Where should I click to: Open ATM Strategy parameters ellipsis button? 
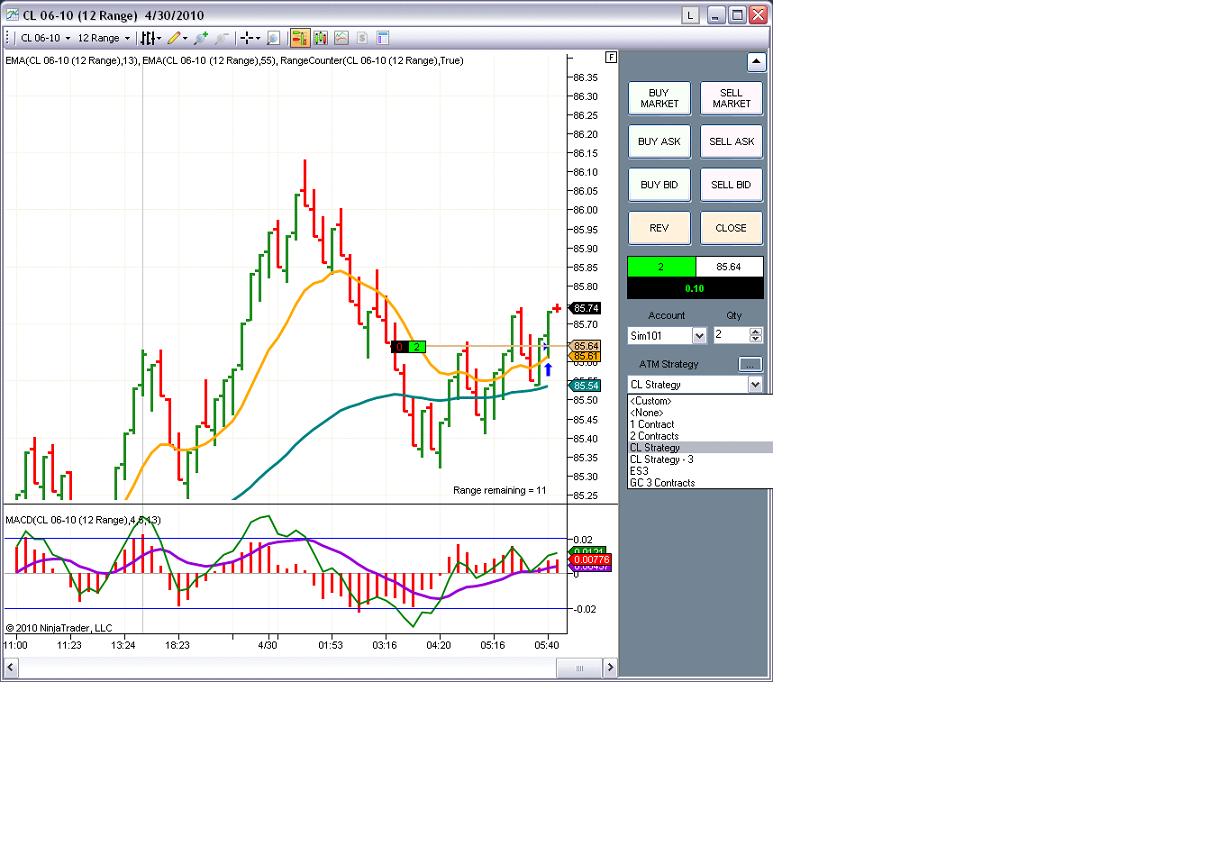click(750, 364)
